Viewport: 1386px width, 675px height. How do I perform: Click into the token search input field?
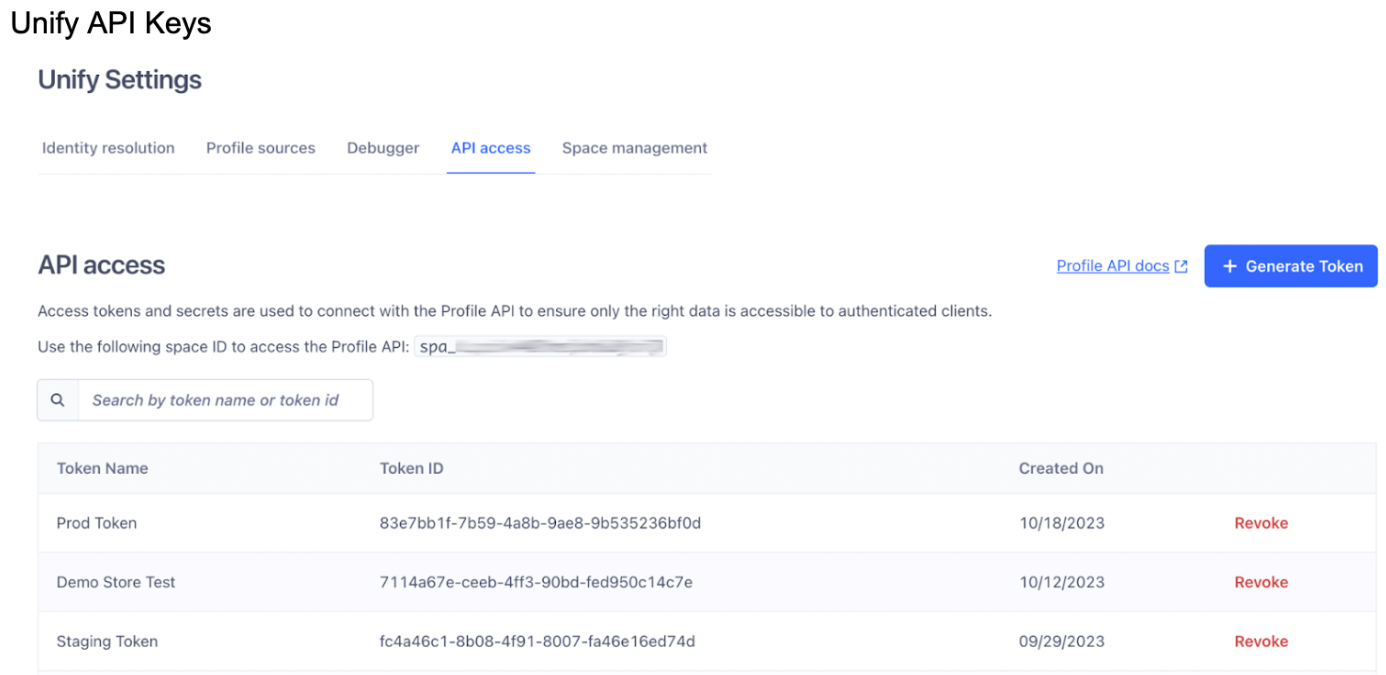tap(225, 399)
